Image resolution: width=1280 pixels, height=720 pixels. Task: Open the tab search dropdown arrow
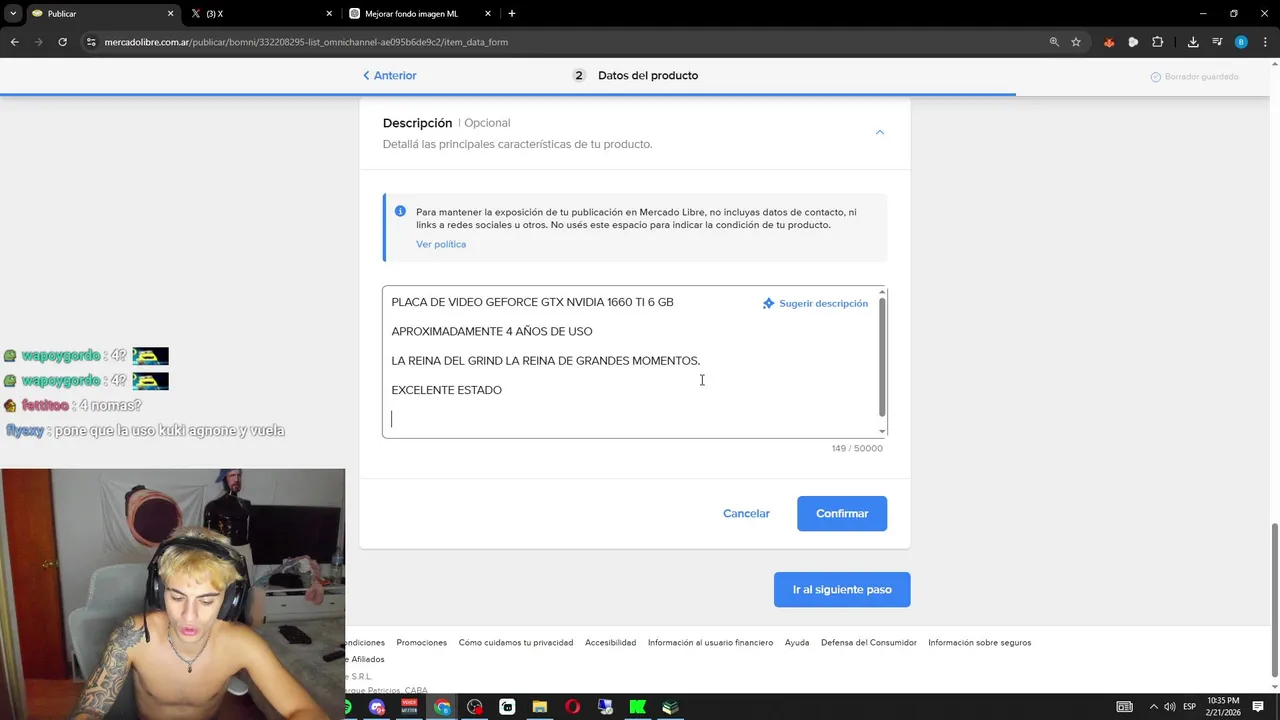pyautogui.click(x=13, y=14)
